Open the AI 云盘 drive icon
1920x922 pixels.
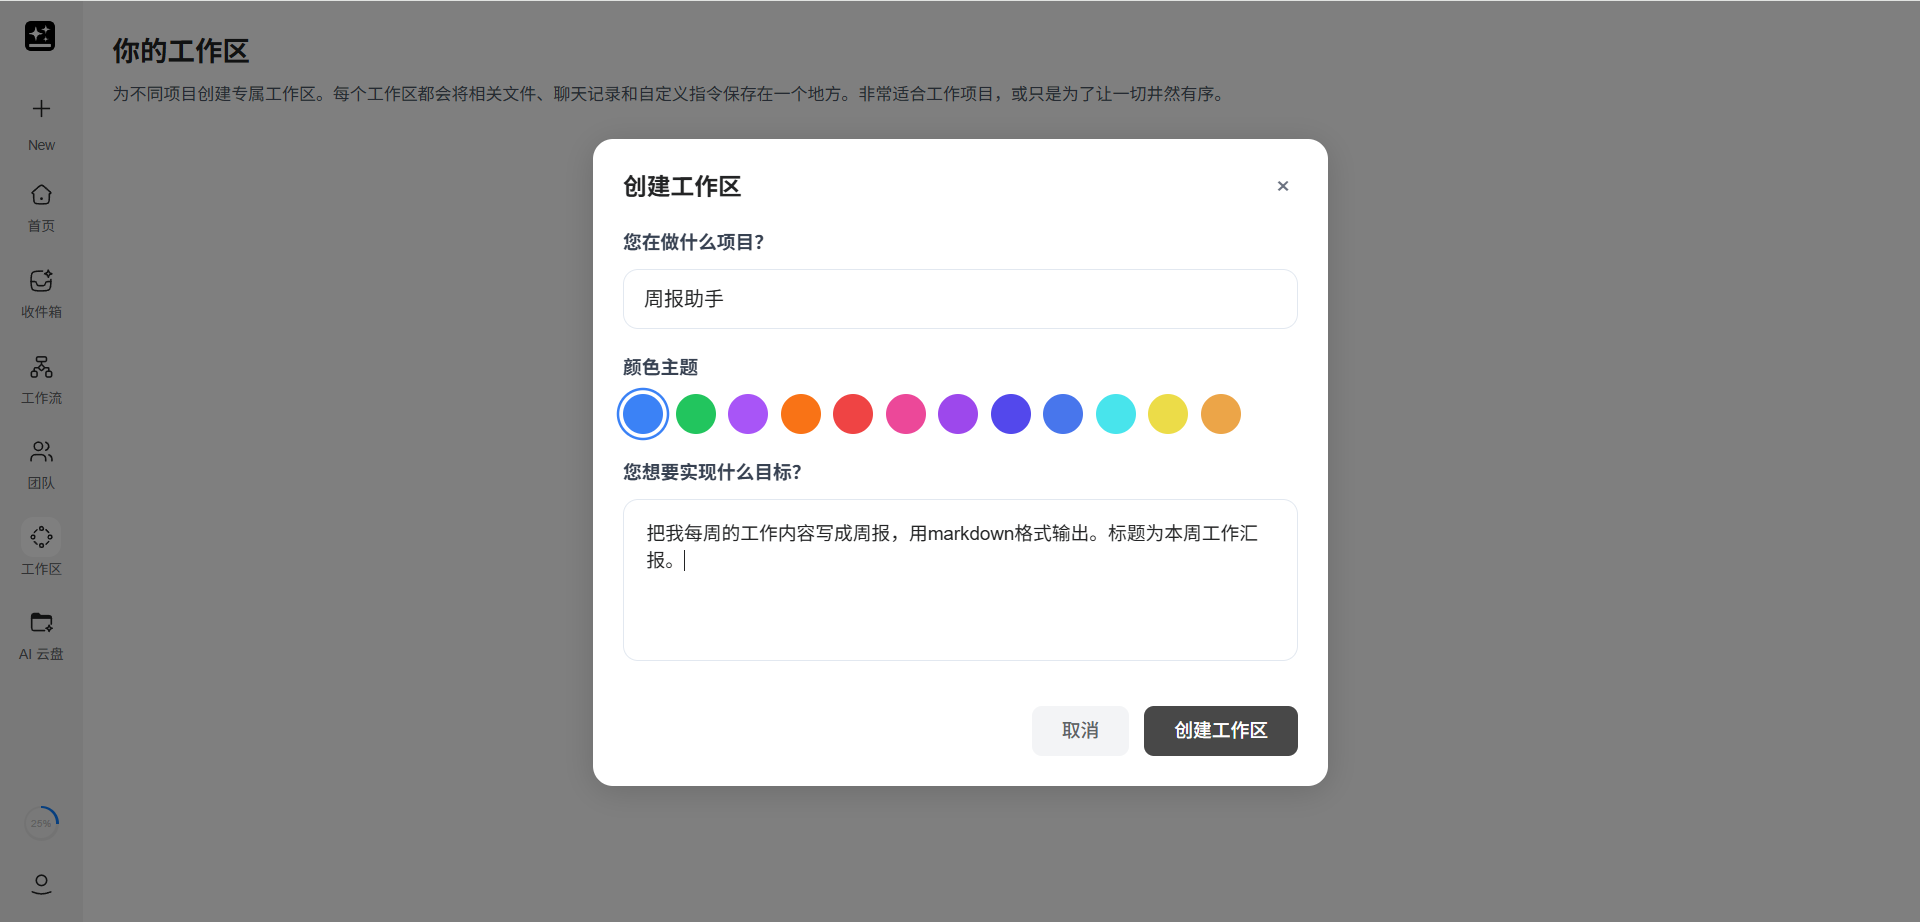(x=41, y=623)
